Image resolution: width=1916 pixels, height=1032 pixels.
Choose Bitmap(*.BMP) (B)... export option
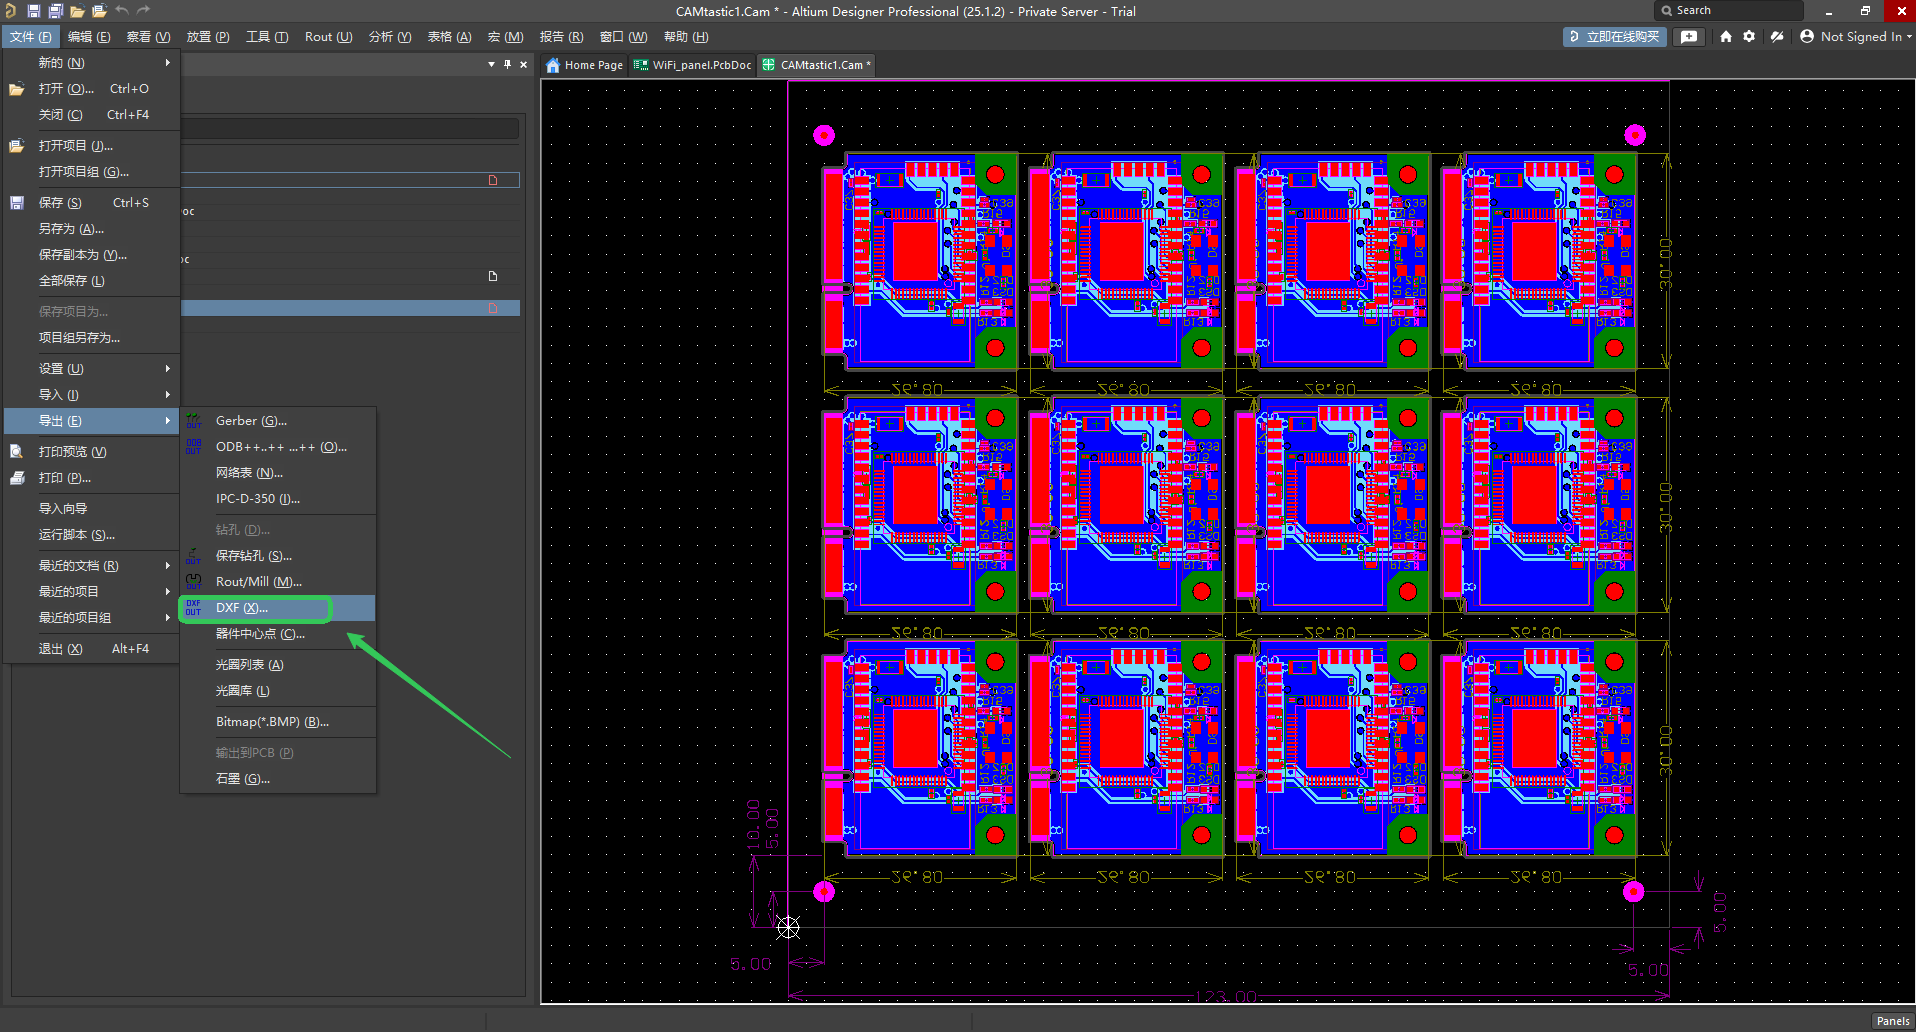click(278, 722)
